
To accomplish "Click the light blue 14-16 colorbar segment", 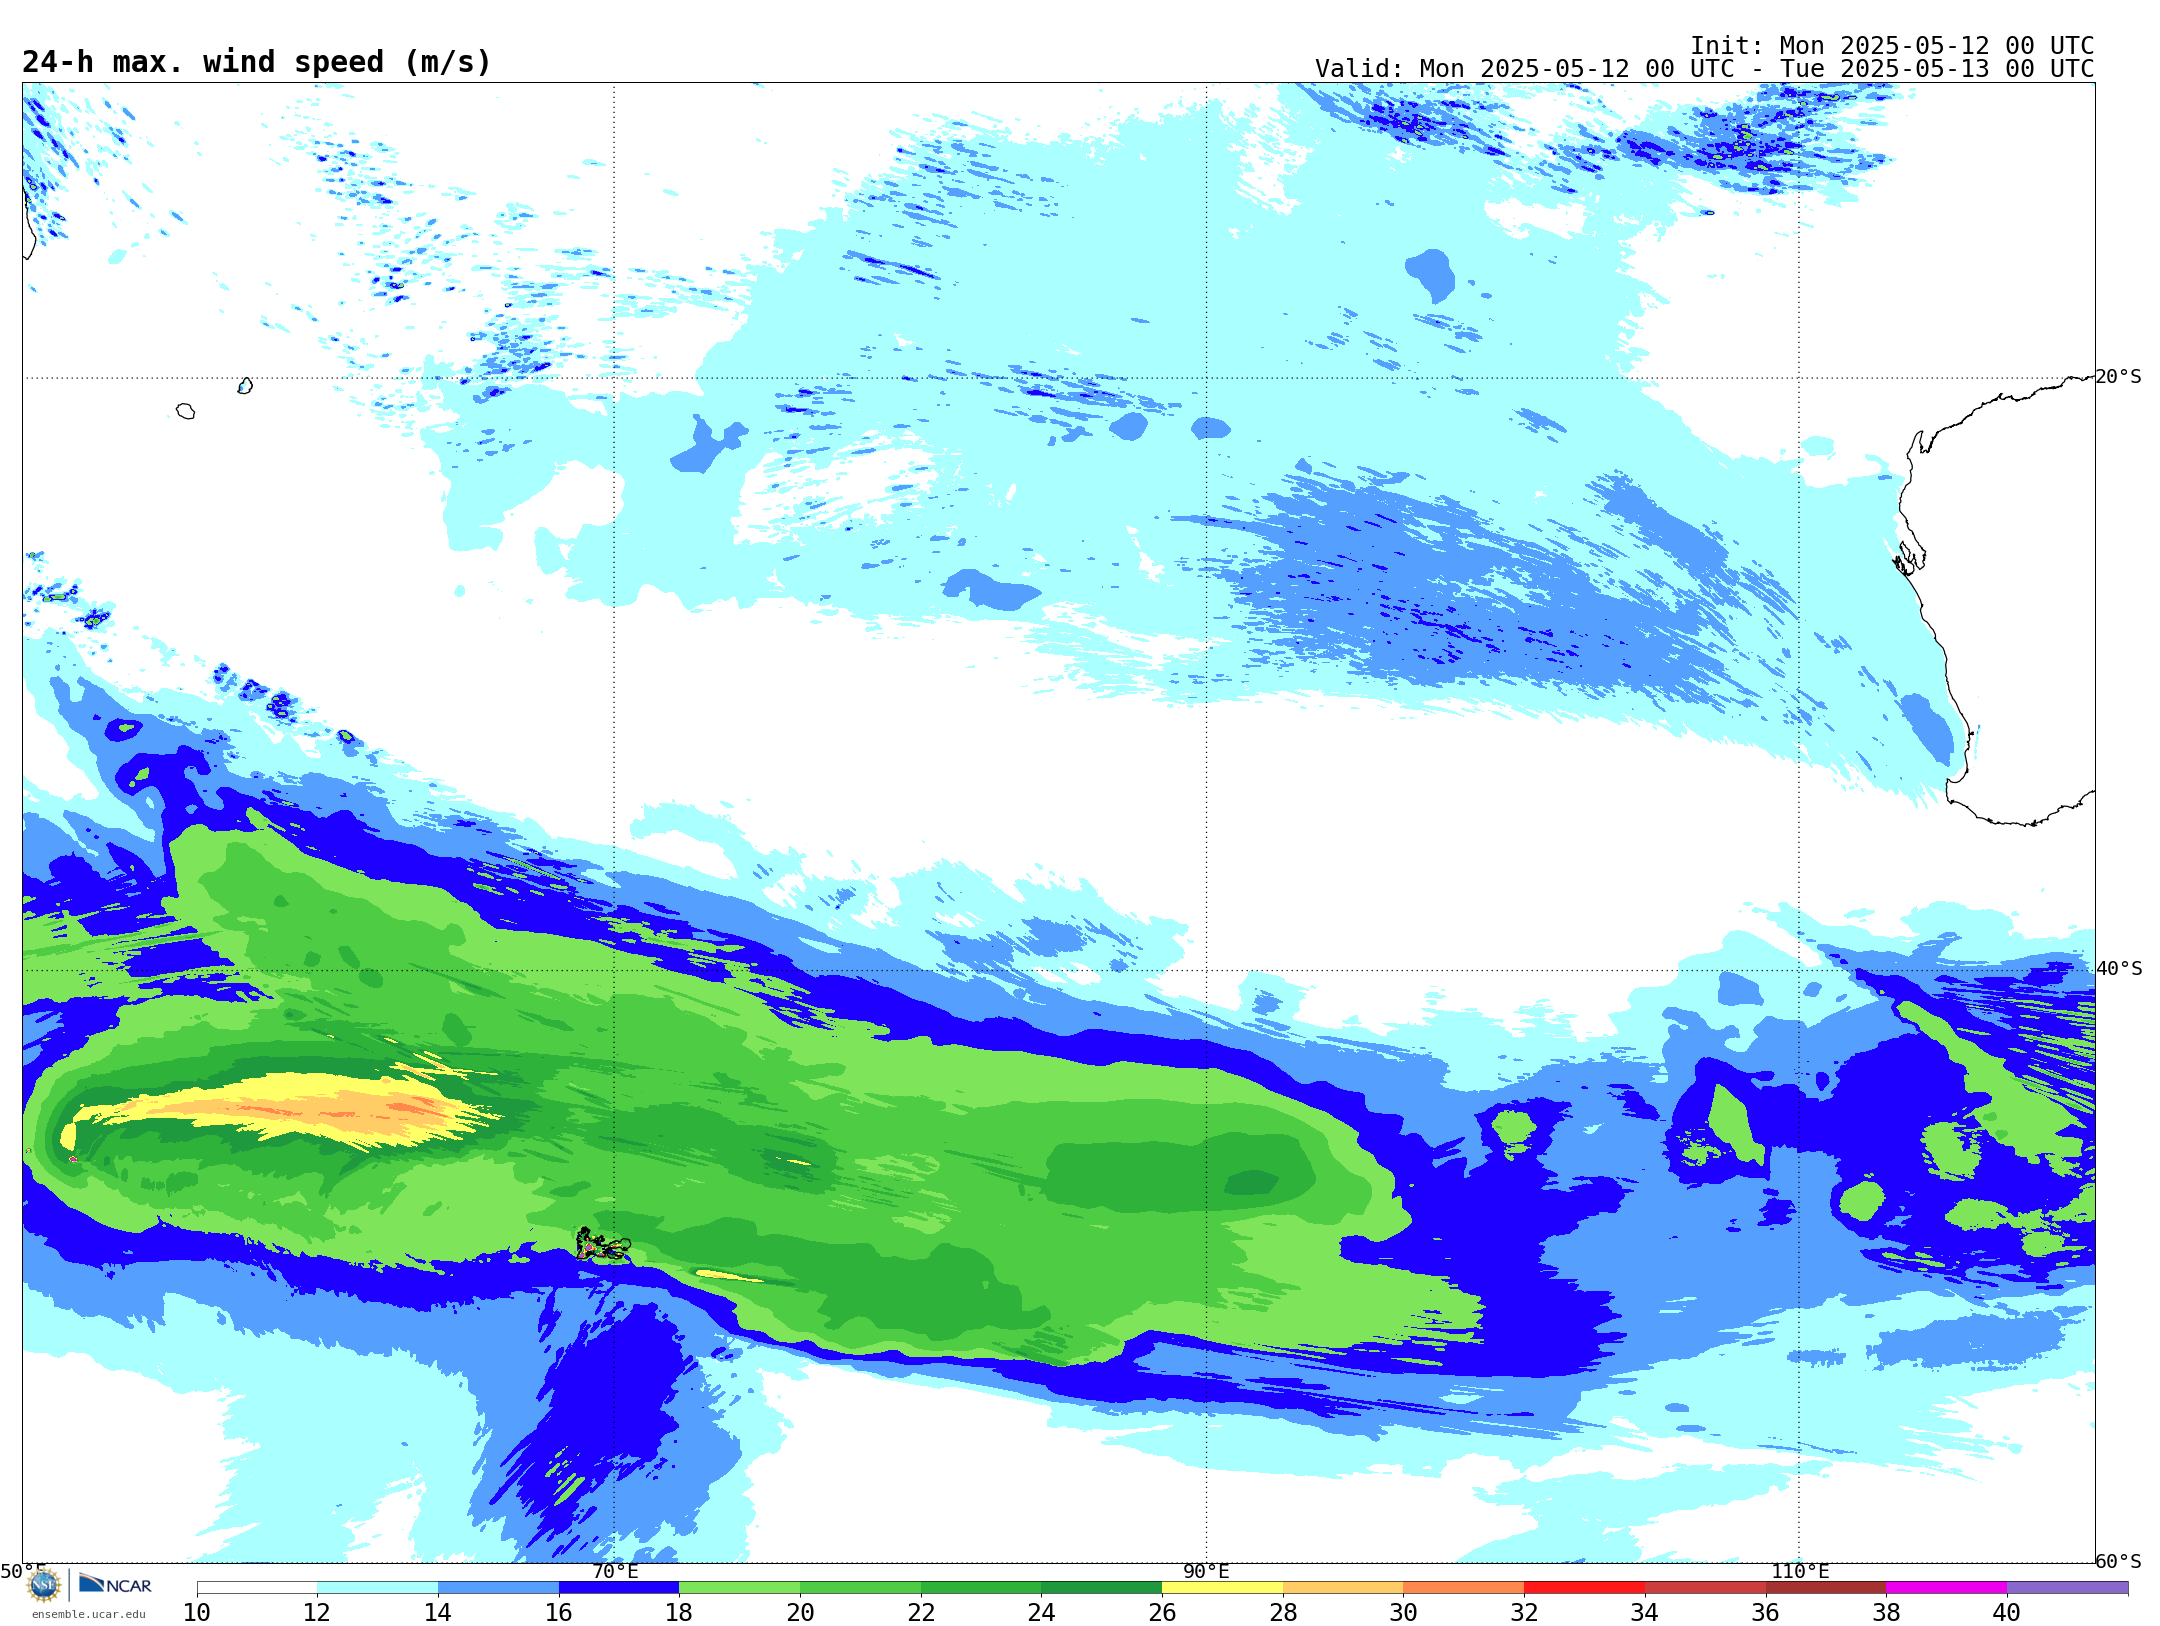I will [498, 1588].
